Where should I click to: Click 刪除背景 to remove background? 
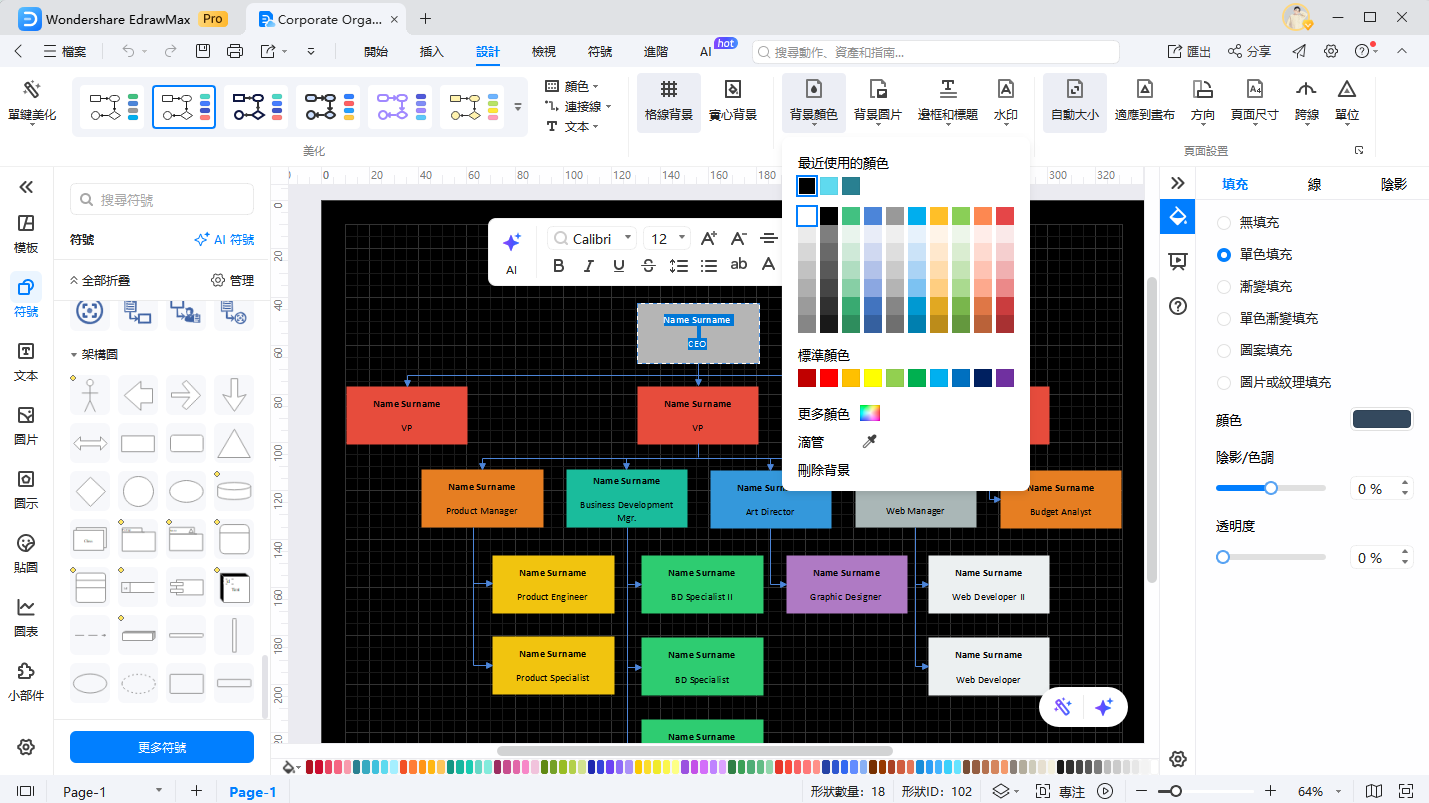823,469
